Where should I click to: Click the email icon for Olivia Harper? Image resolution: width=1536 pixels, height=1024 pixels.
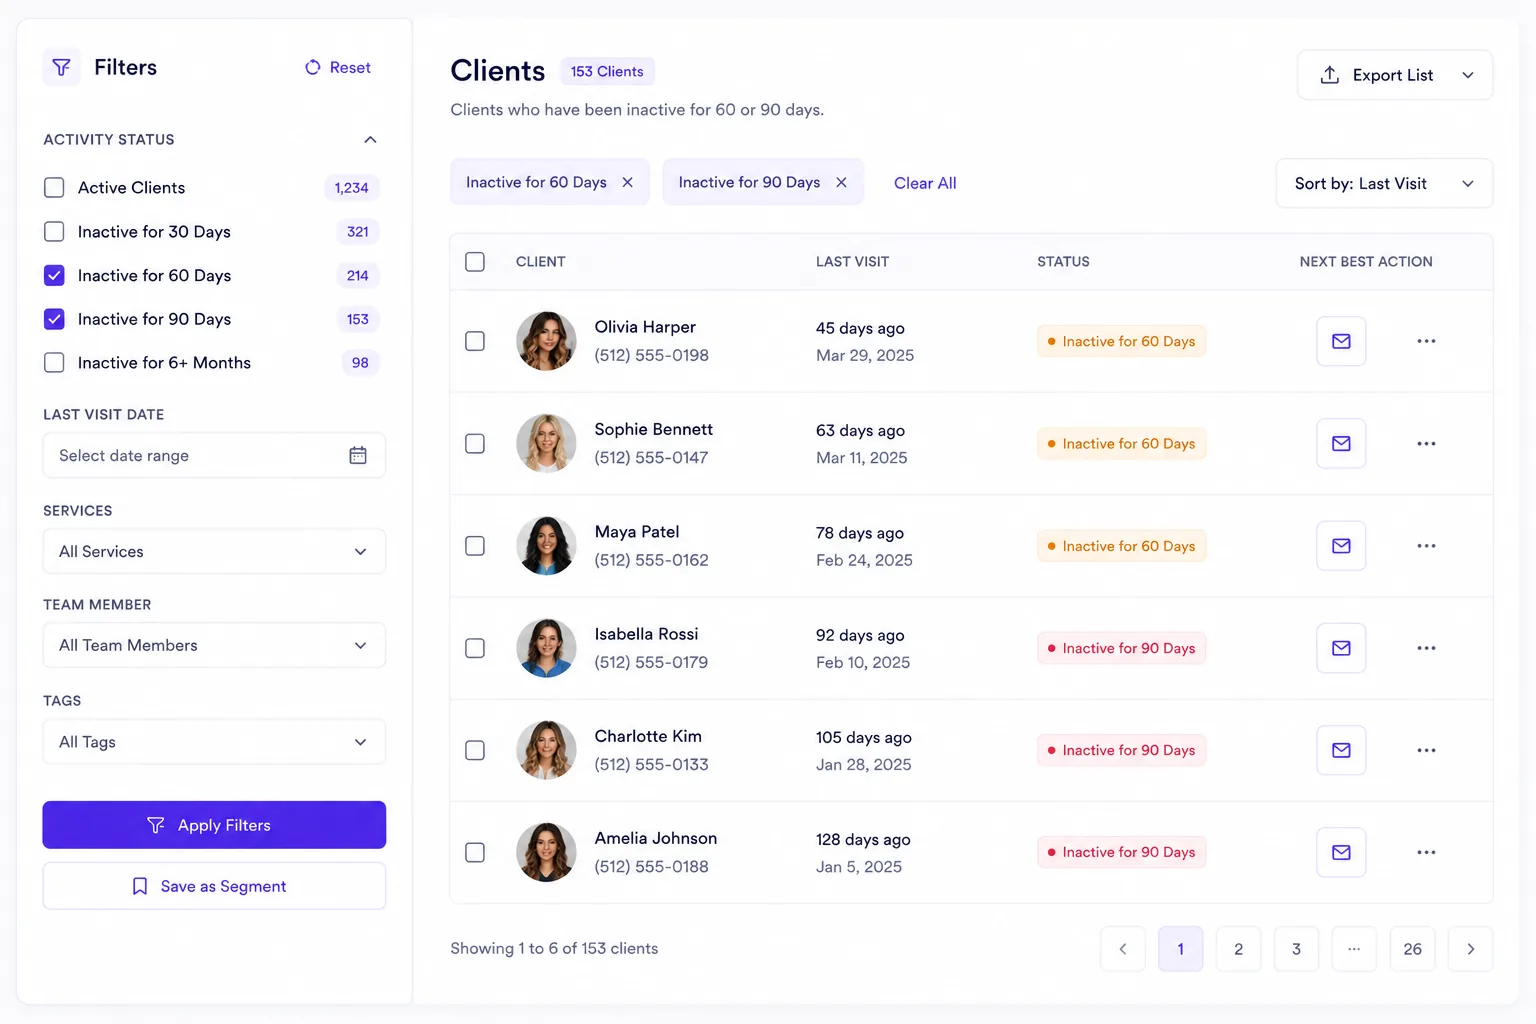1341,341
